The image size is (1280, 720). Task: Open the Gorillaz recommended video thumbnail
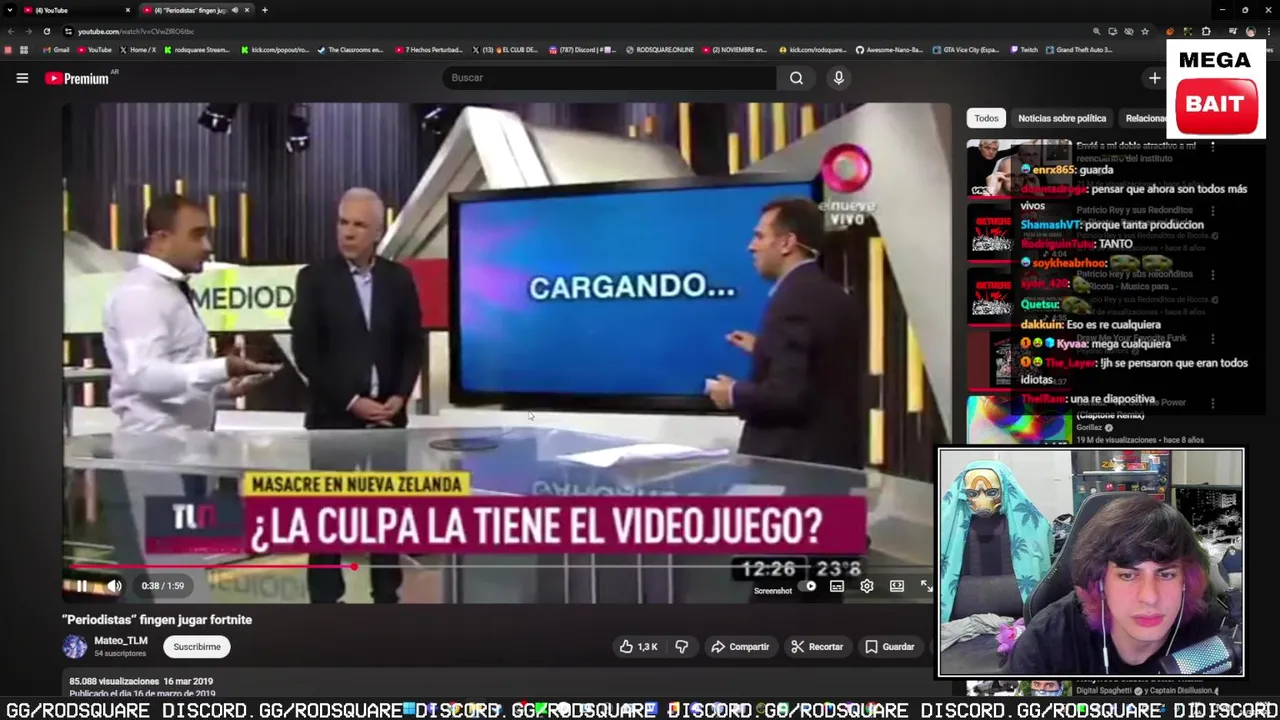1019,420
